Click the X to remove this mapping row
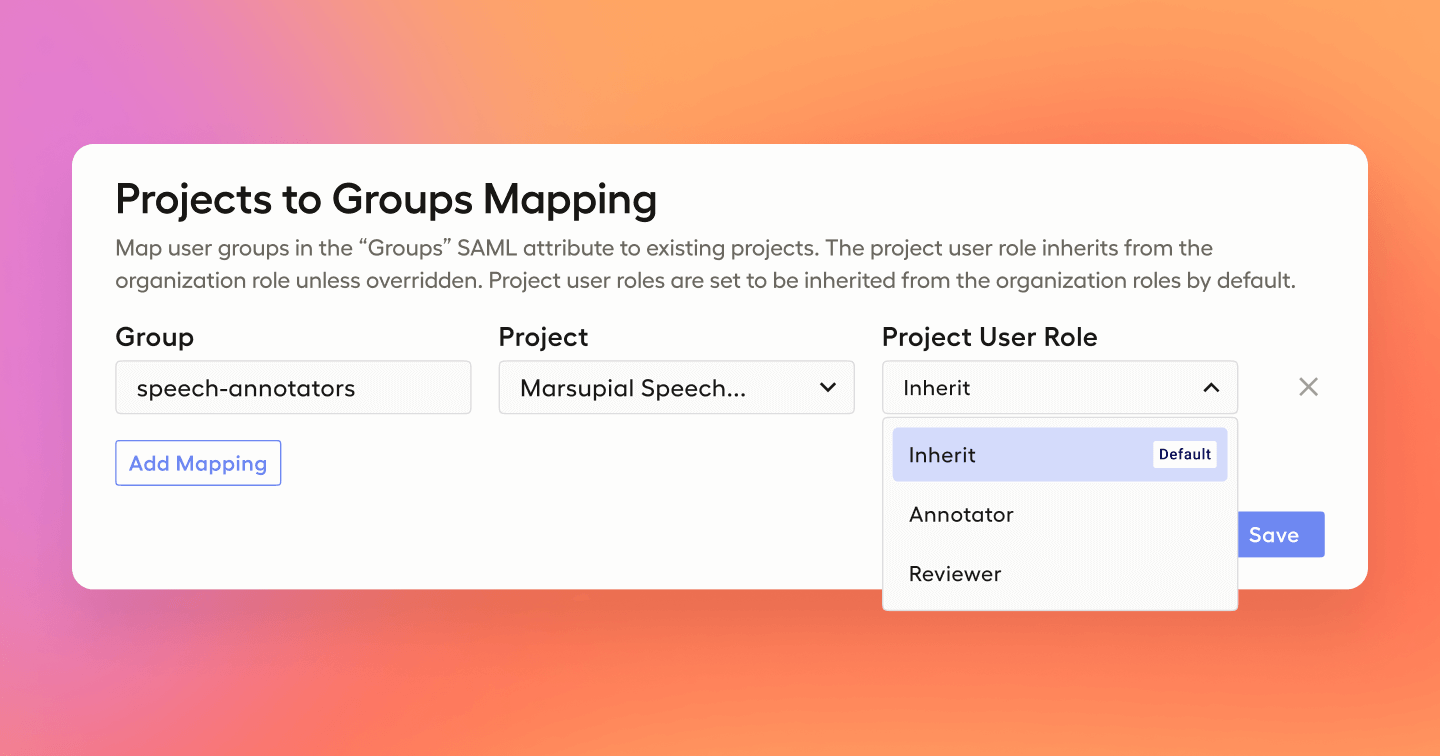The image size is (1440, 756). click(1308, 387)
